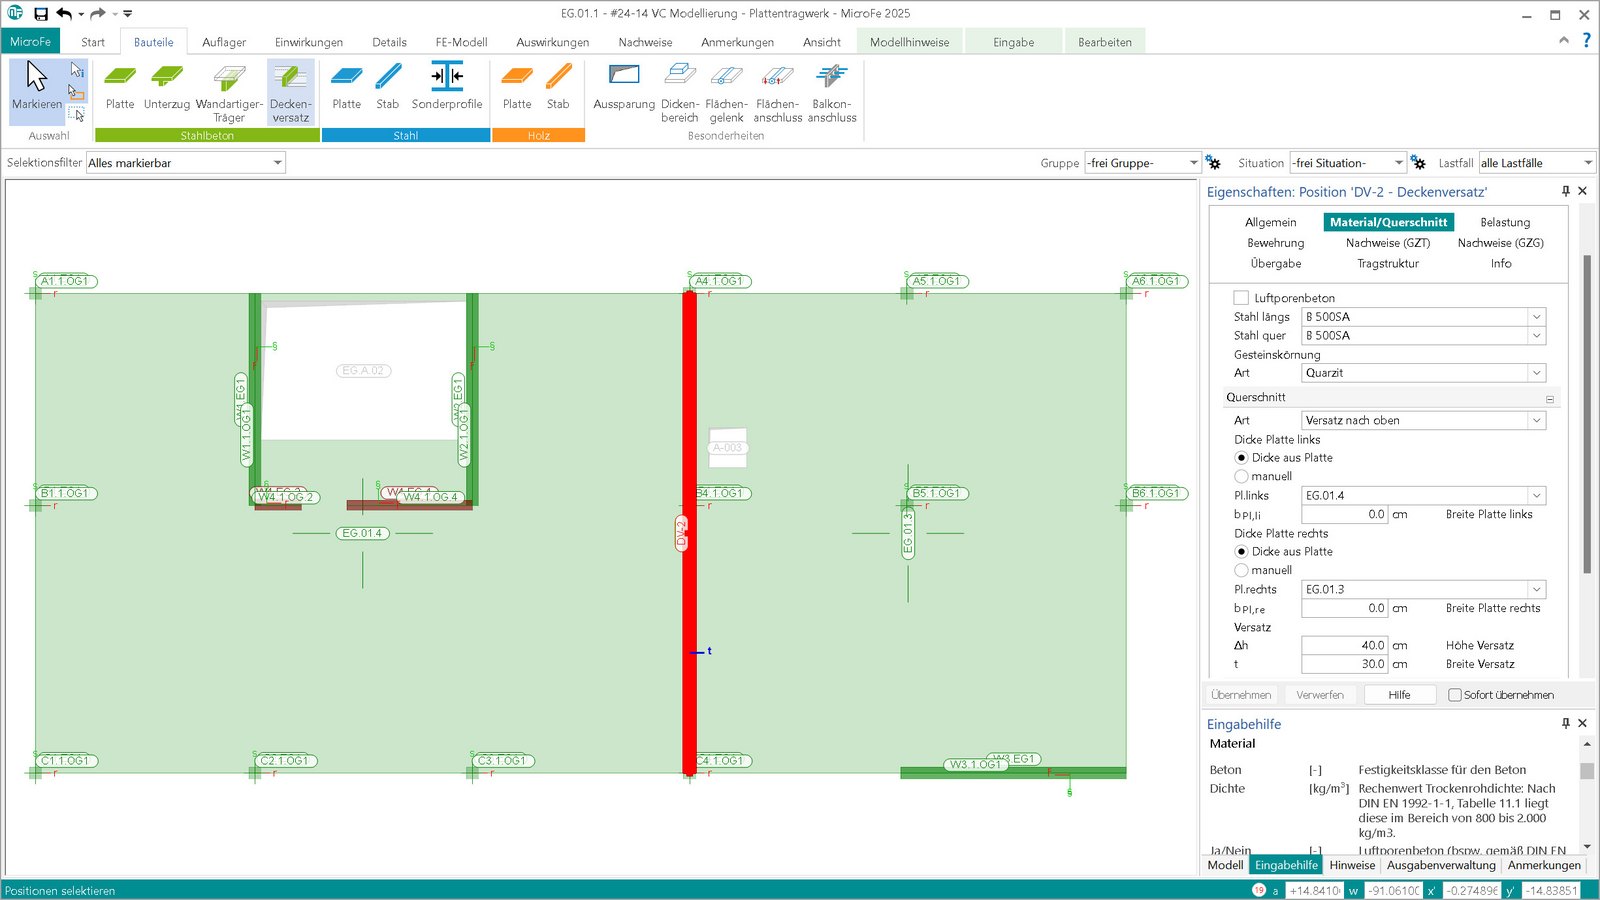Choose the Flächengelenk tool
This screenshot has width=1600, height=900.
(x=727, y=90)
